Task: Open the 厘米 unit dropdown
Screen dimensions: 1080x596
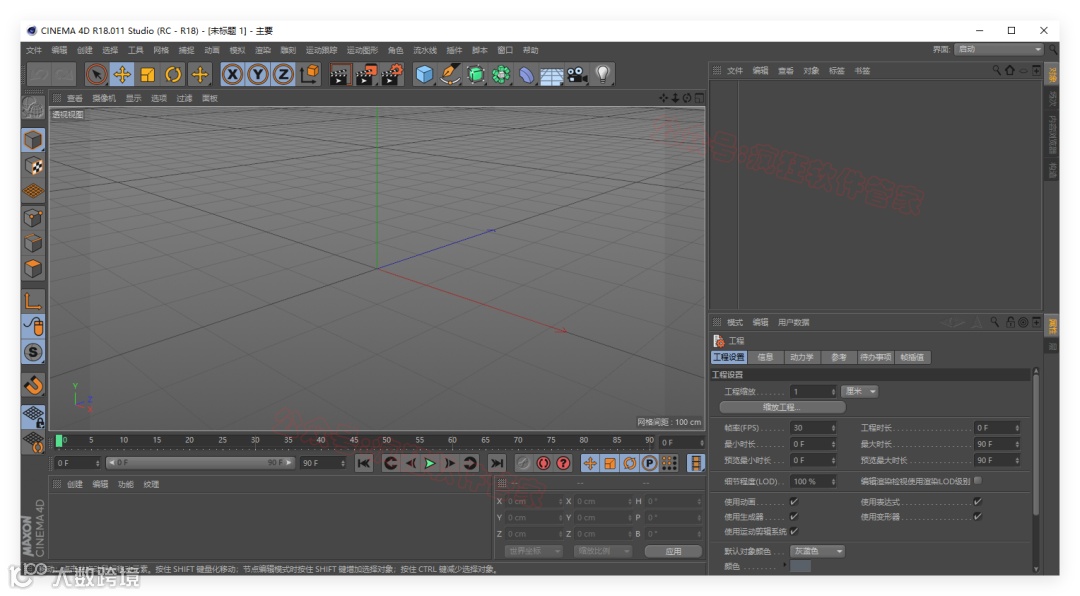Action: (859, 392)
